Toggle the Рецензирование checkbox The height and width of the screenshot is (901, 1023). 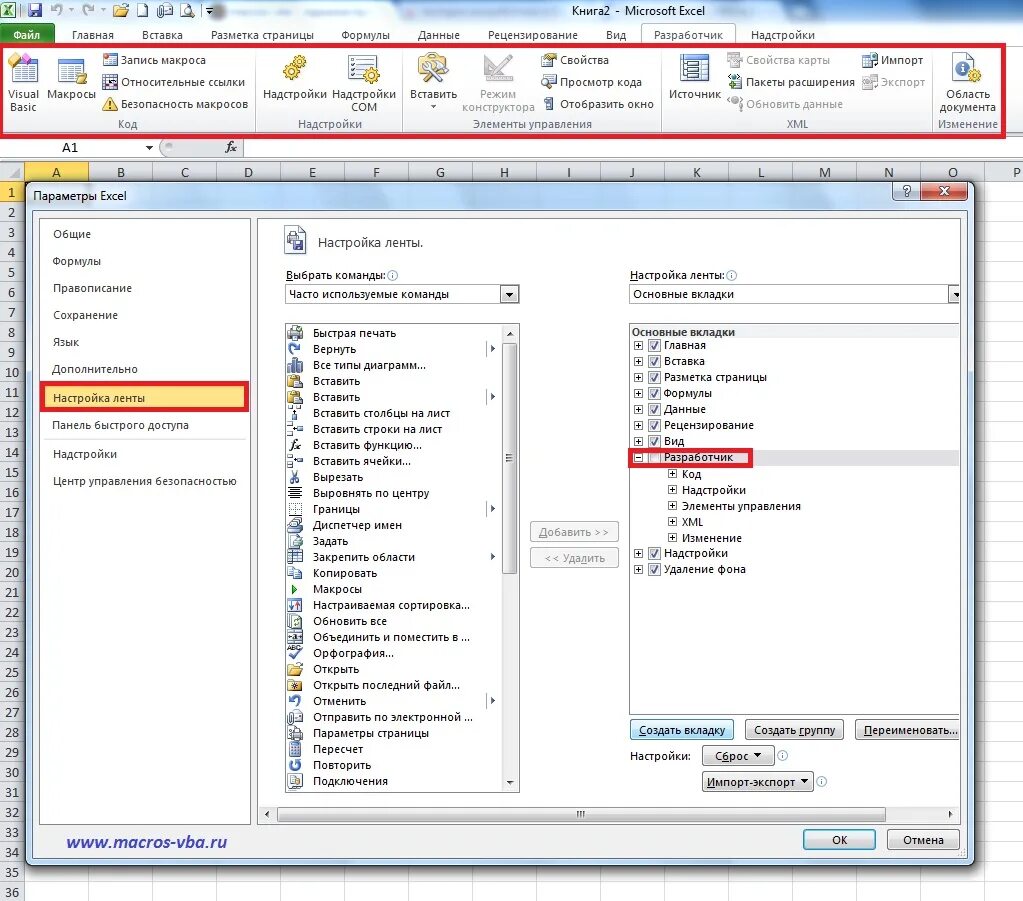654,425
